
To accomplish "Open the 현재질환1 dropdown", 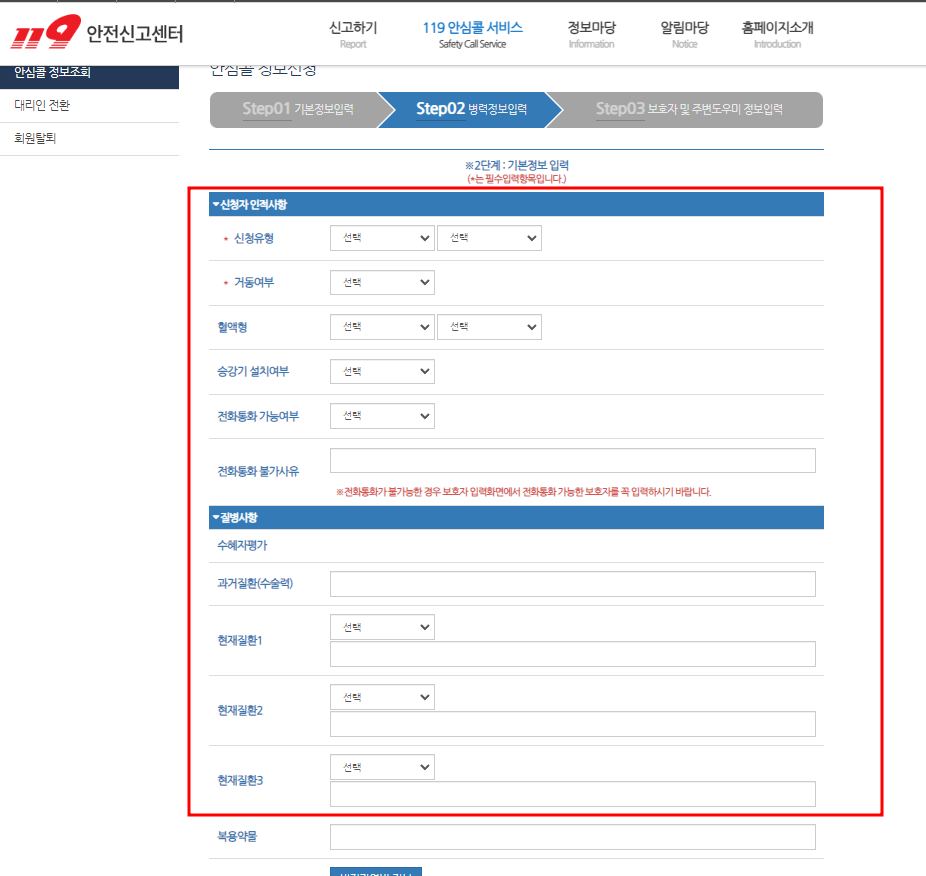I will tap(382, 627).
